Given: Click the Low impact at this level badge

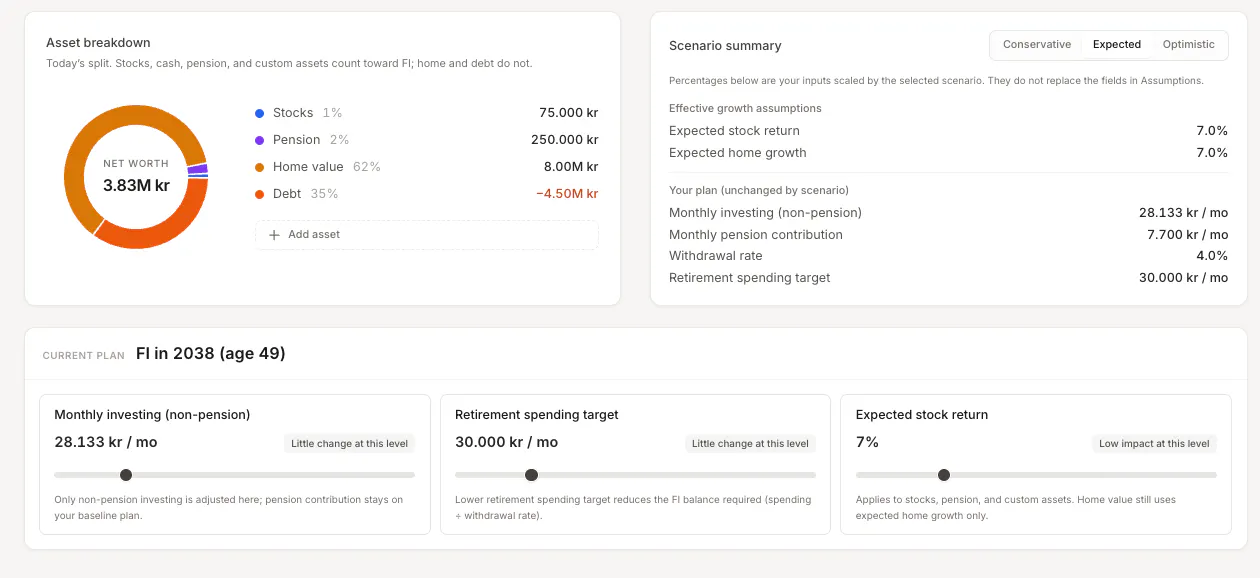Looking at the screenshot, I should point(1154,444).
